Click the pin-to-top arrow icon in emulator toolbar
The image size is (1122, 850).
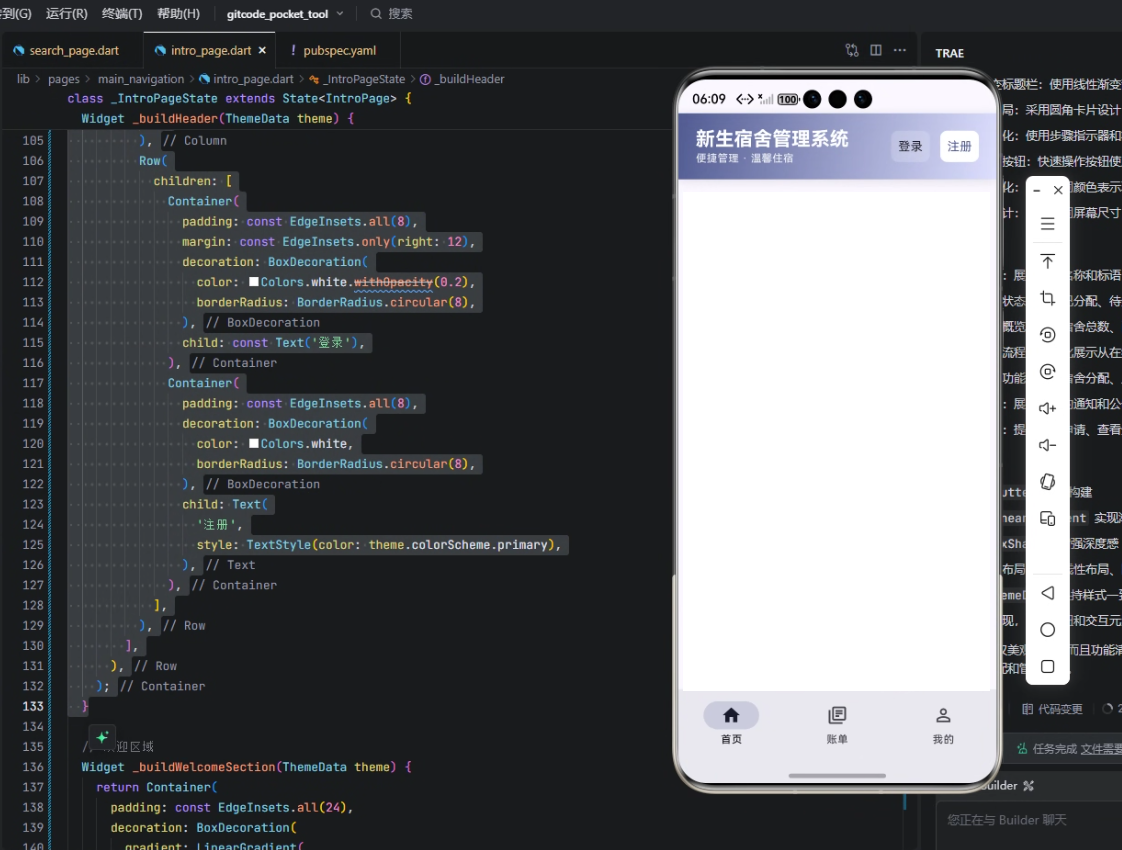1048,261
